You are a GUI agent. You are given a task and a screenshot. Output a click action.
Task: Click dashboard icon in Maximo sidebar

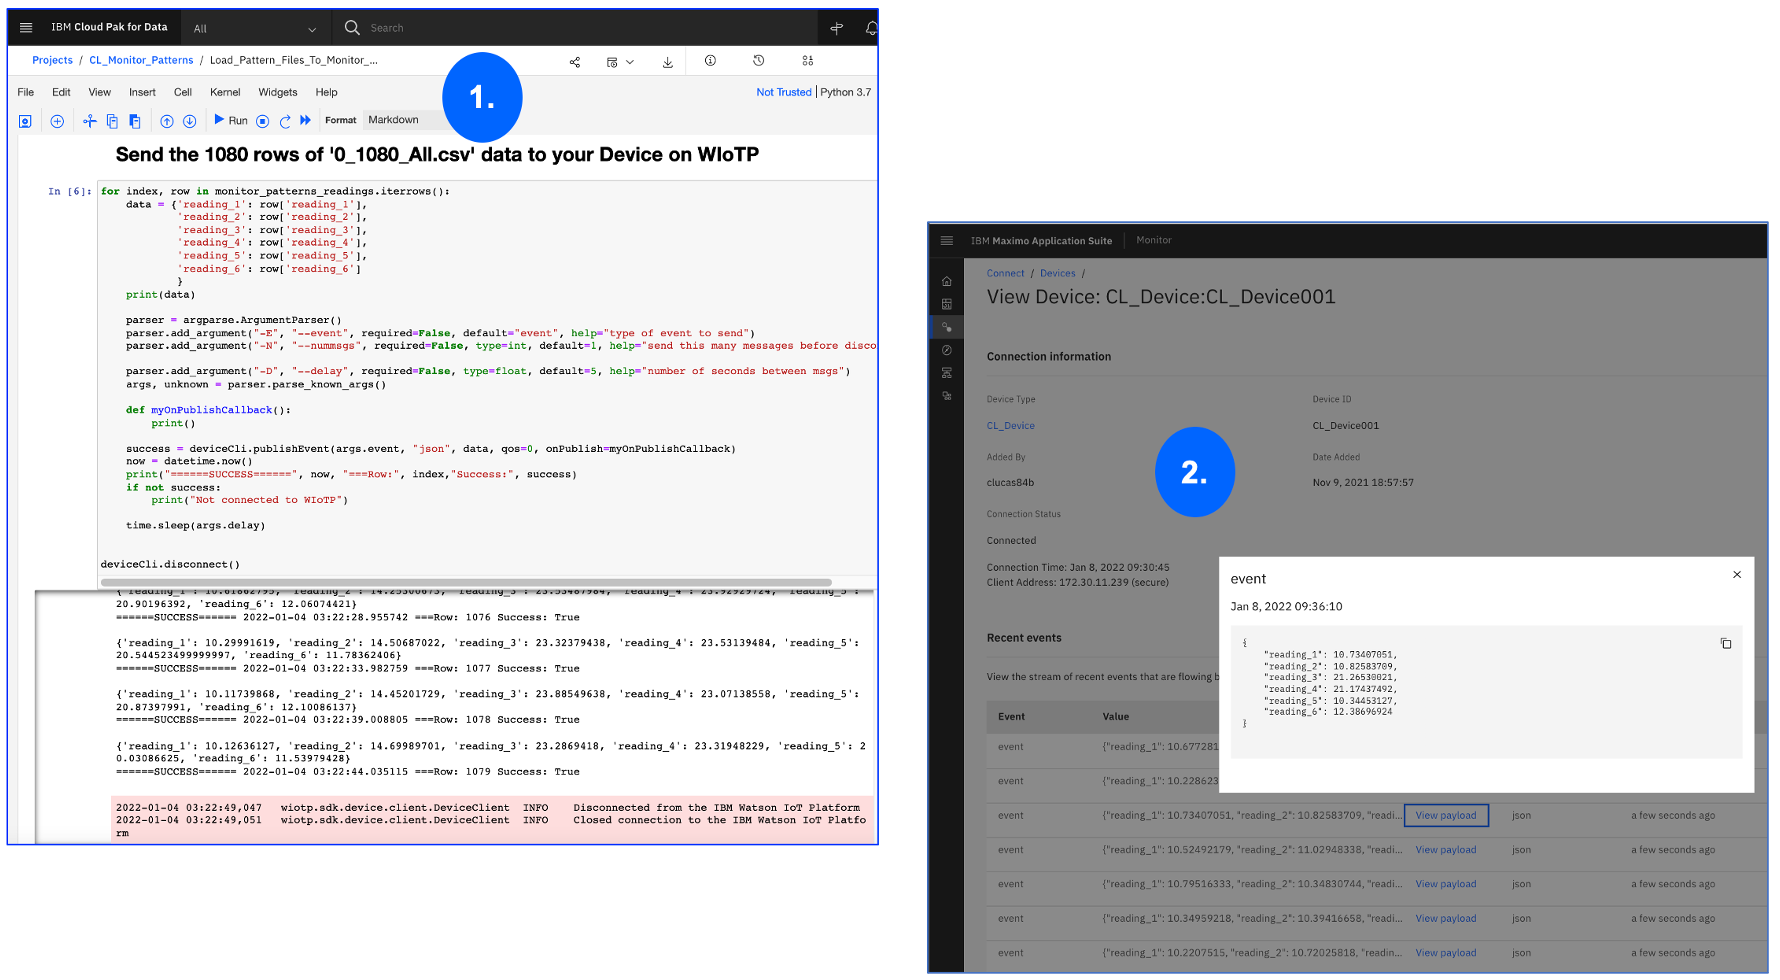947,304
